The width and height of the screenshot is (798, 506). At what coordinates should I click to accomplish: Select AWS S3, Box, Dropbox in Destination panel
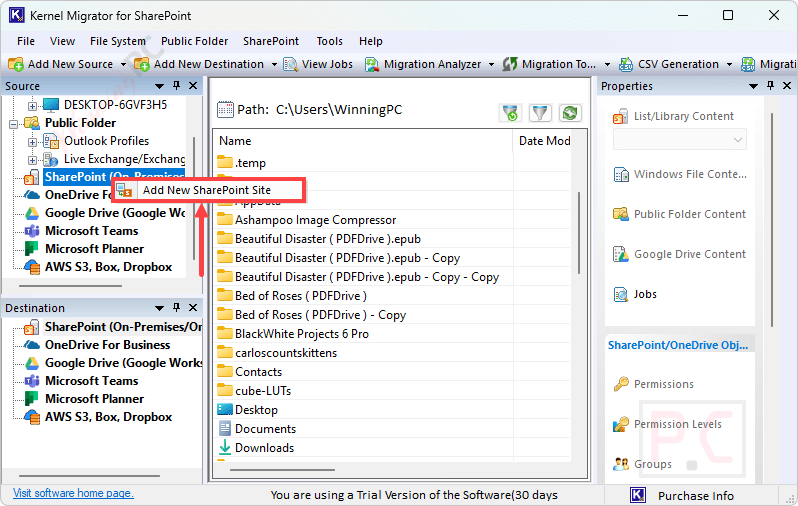108,417
